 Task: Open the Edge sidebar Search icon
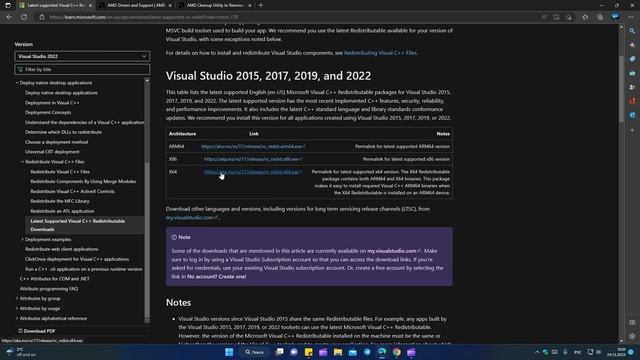632,31
